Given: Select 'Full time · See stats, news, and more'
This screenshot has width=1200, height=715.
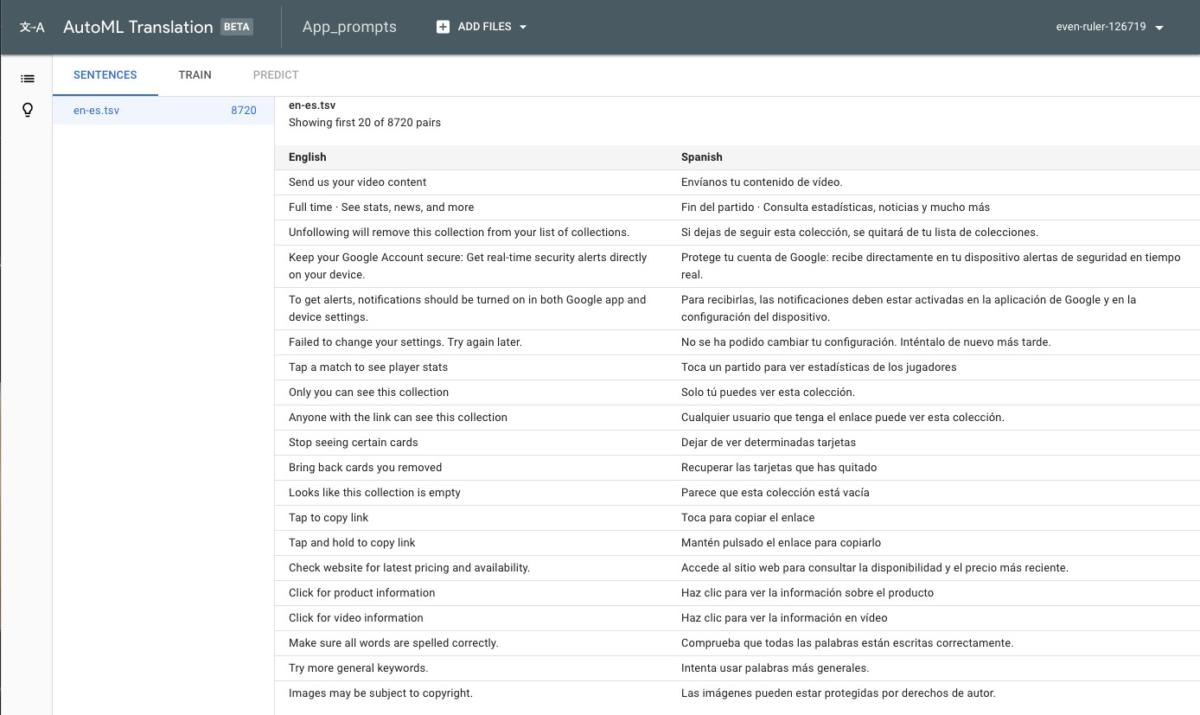Looking at the screenshot, I should [381, 207].
